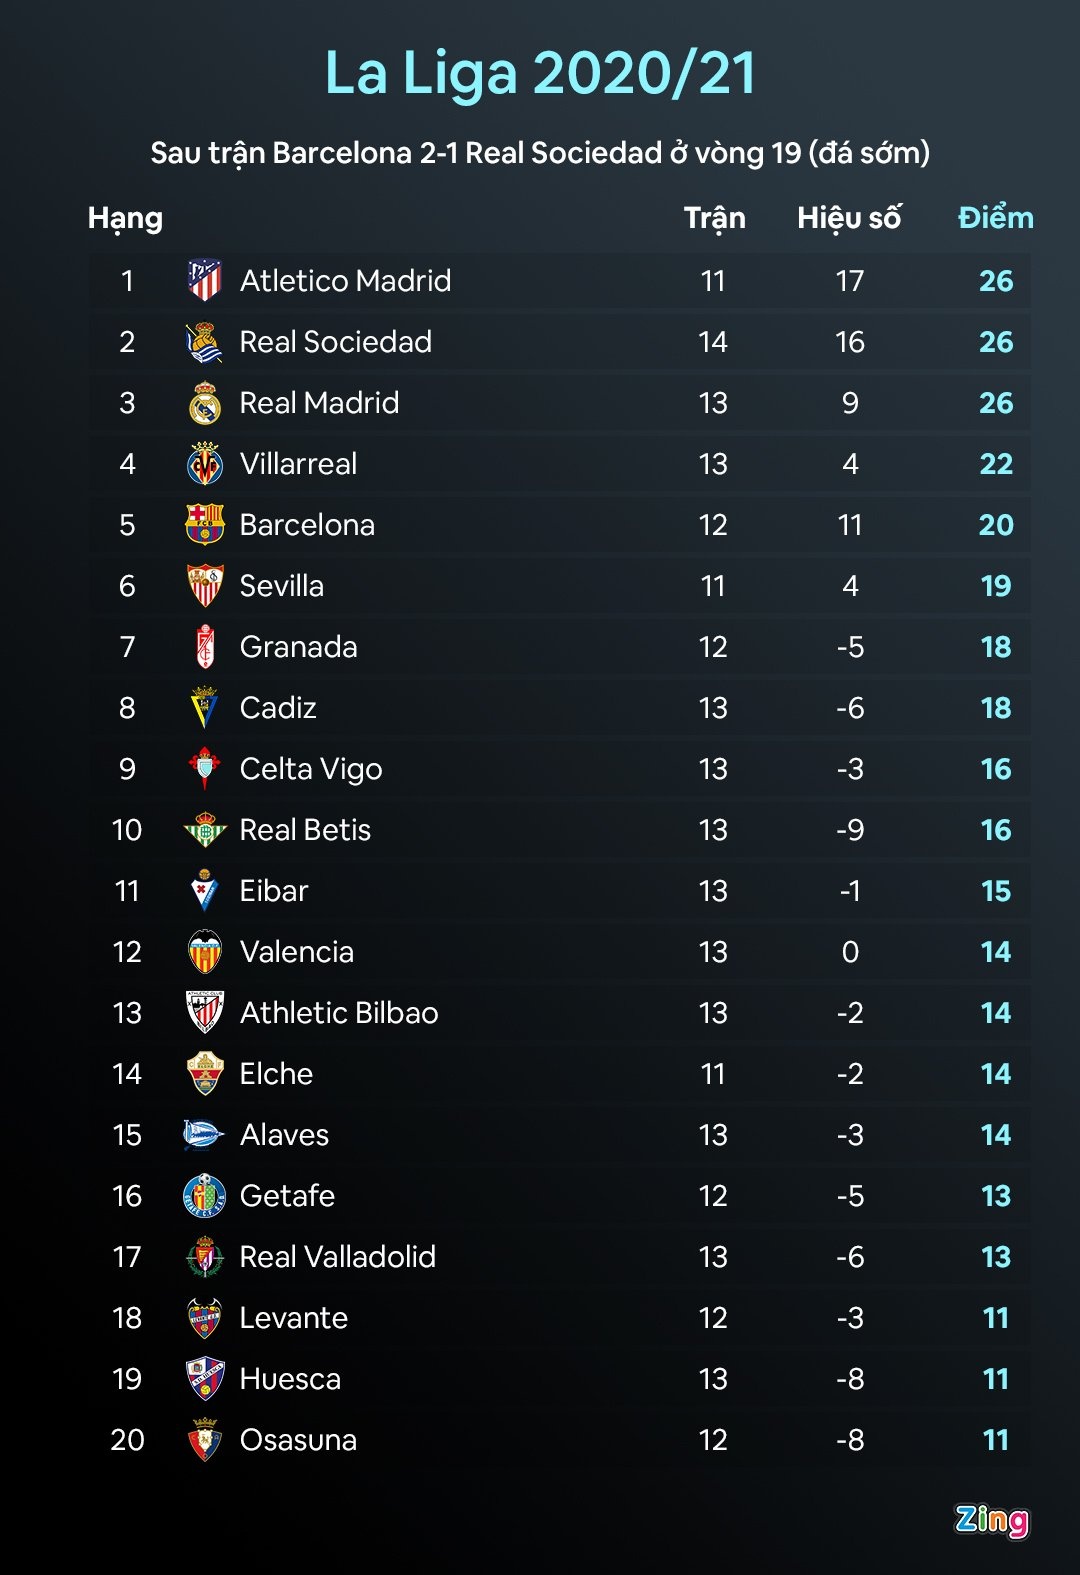
Task: Click the Real Betis team name
Action: click(305, 830)
